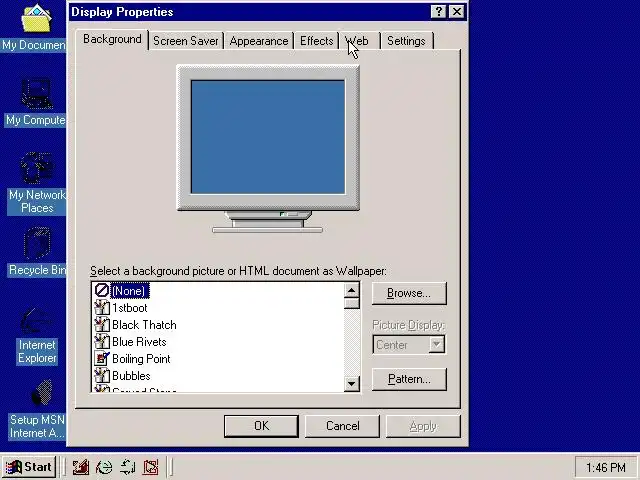Click the wallpaper list scroll down arrow
The image size is (640, 480).
tap(351, 383)
